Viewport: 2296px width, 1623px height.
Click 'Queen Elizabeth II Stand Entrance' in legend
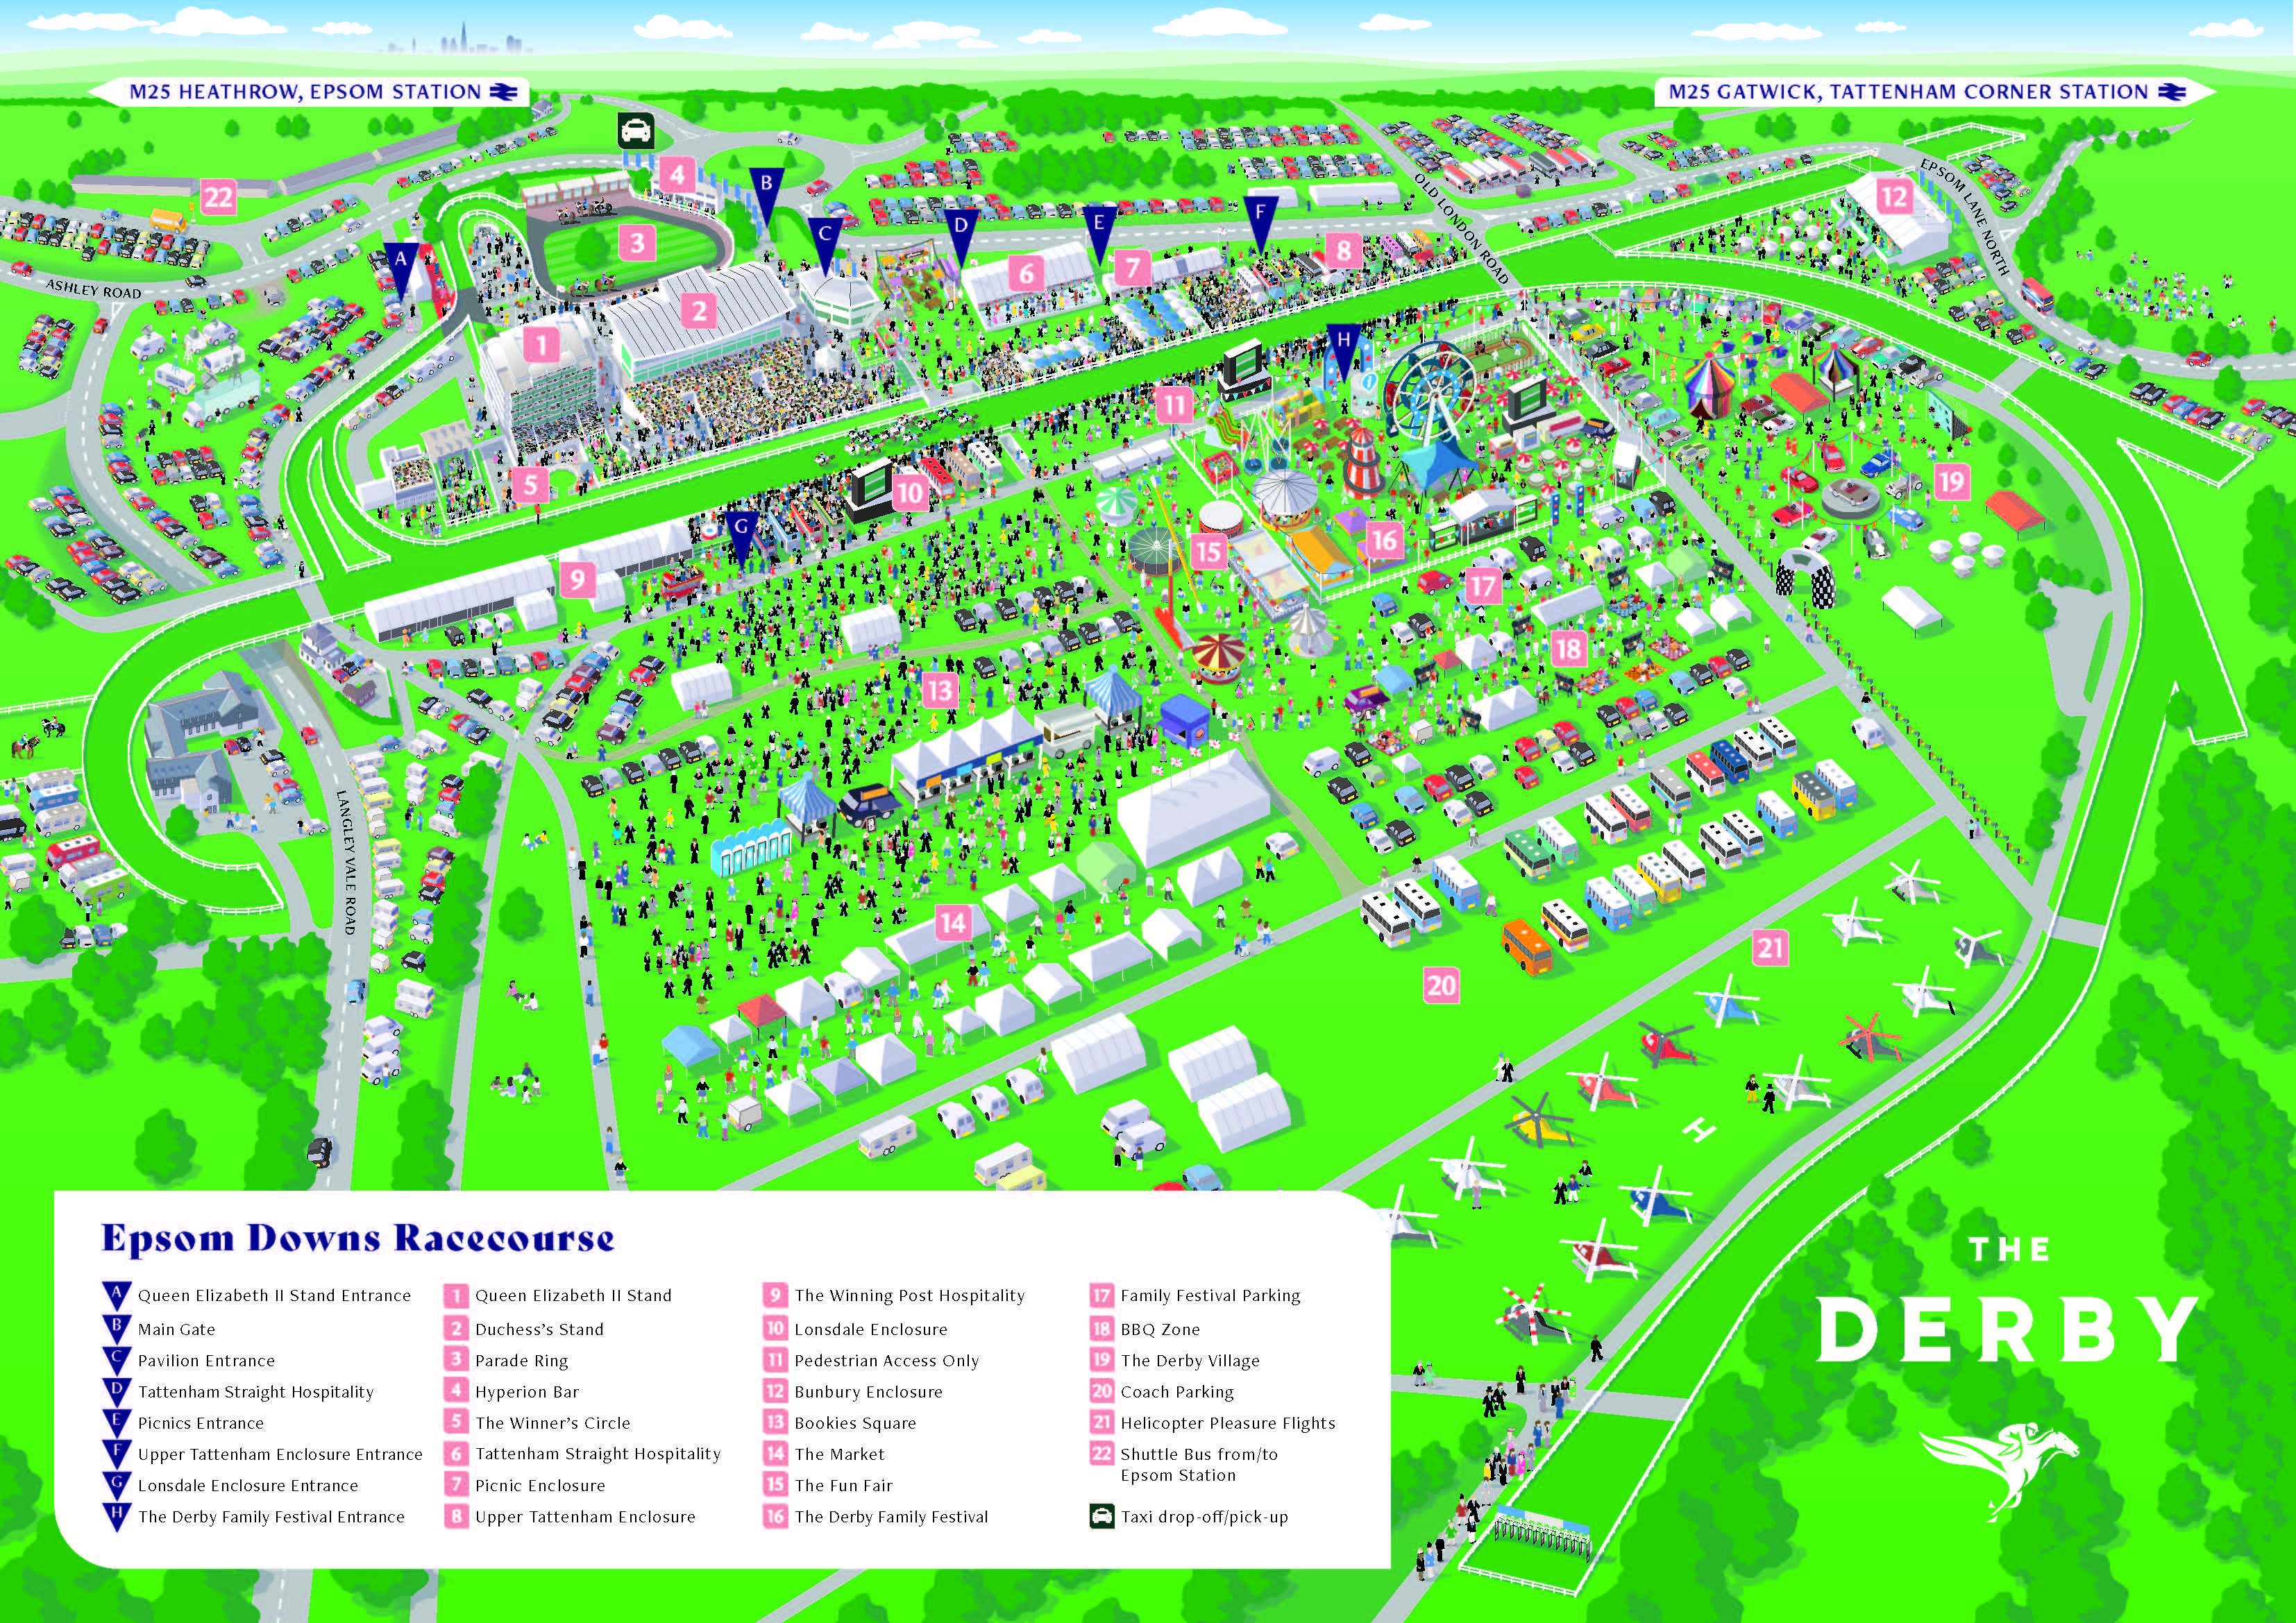pyautogui.click(x=274, y=1295)
